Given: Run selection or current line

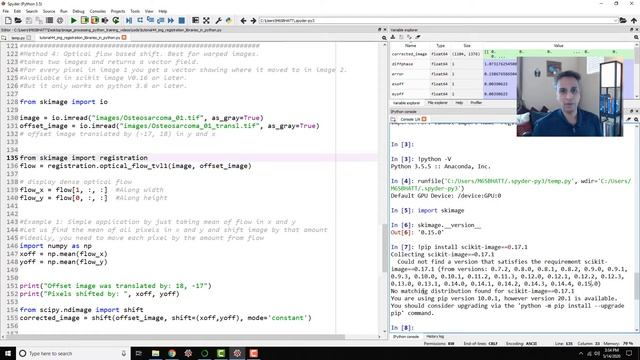Looking at the screenshot, I should pyautogui.click(x=105, y=20).
